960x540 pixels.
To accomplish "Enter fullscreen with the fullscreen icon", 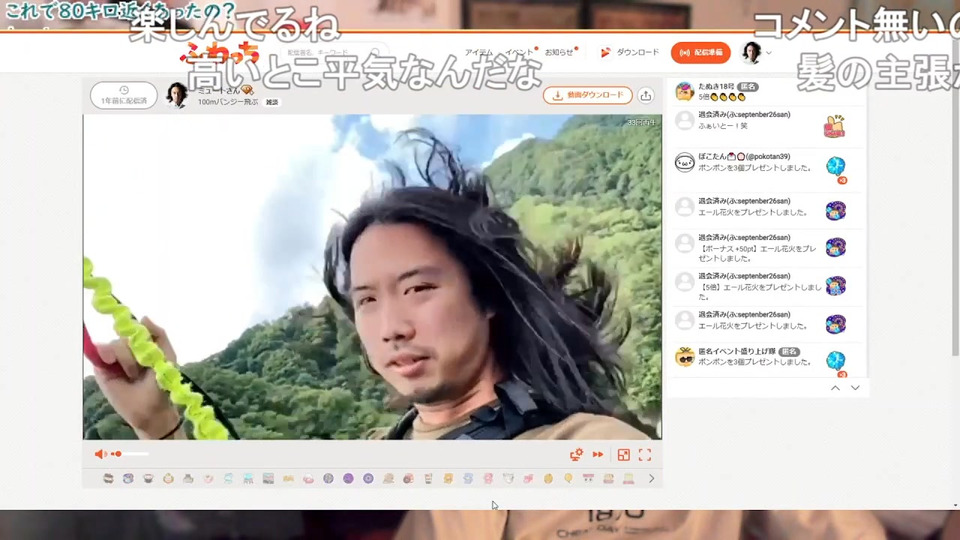I will (645, 454).
